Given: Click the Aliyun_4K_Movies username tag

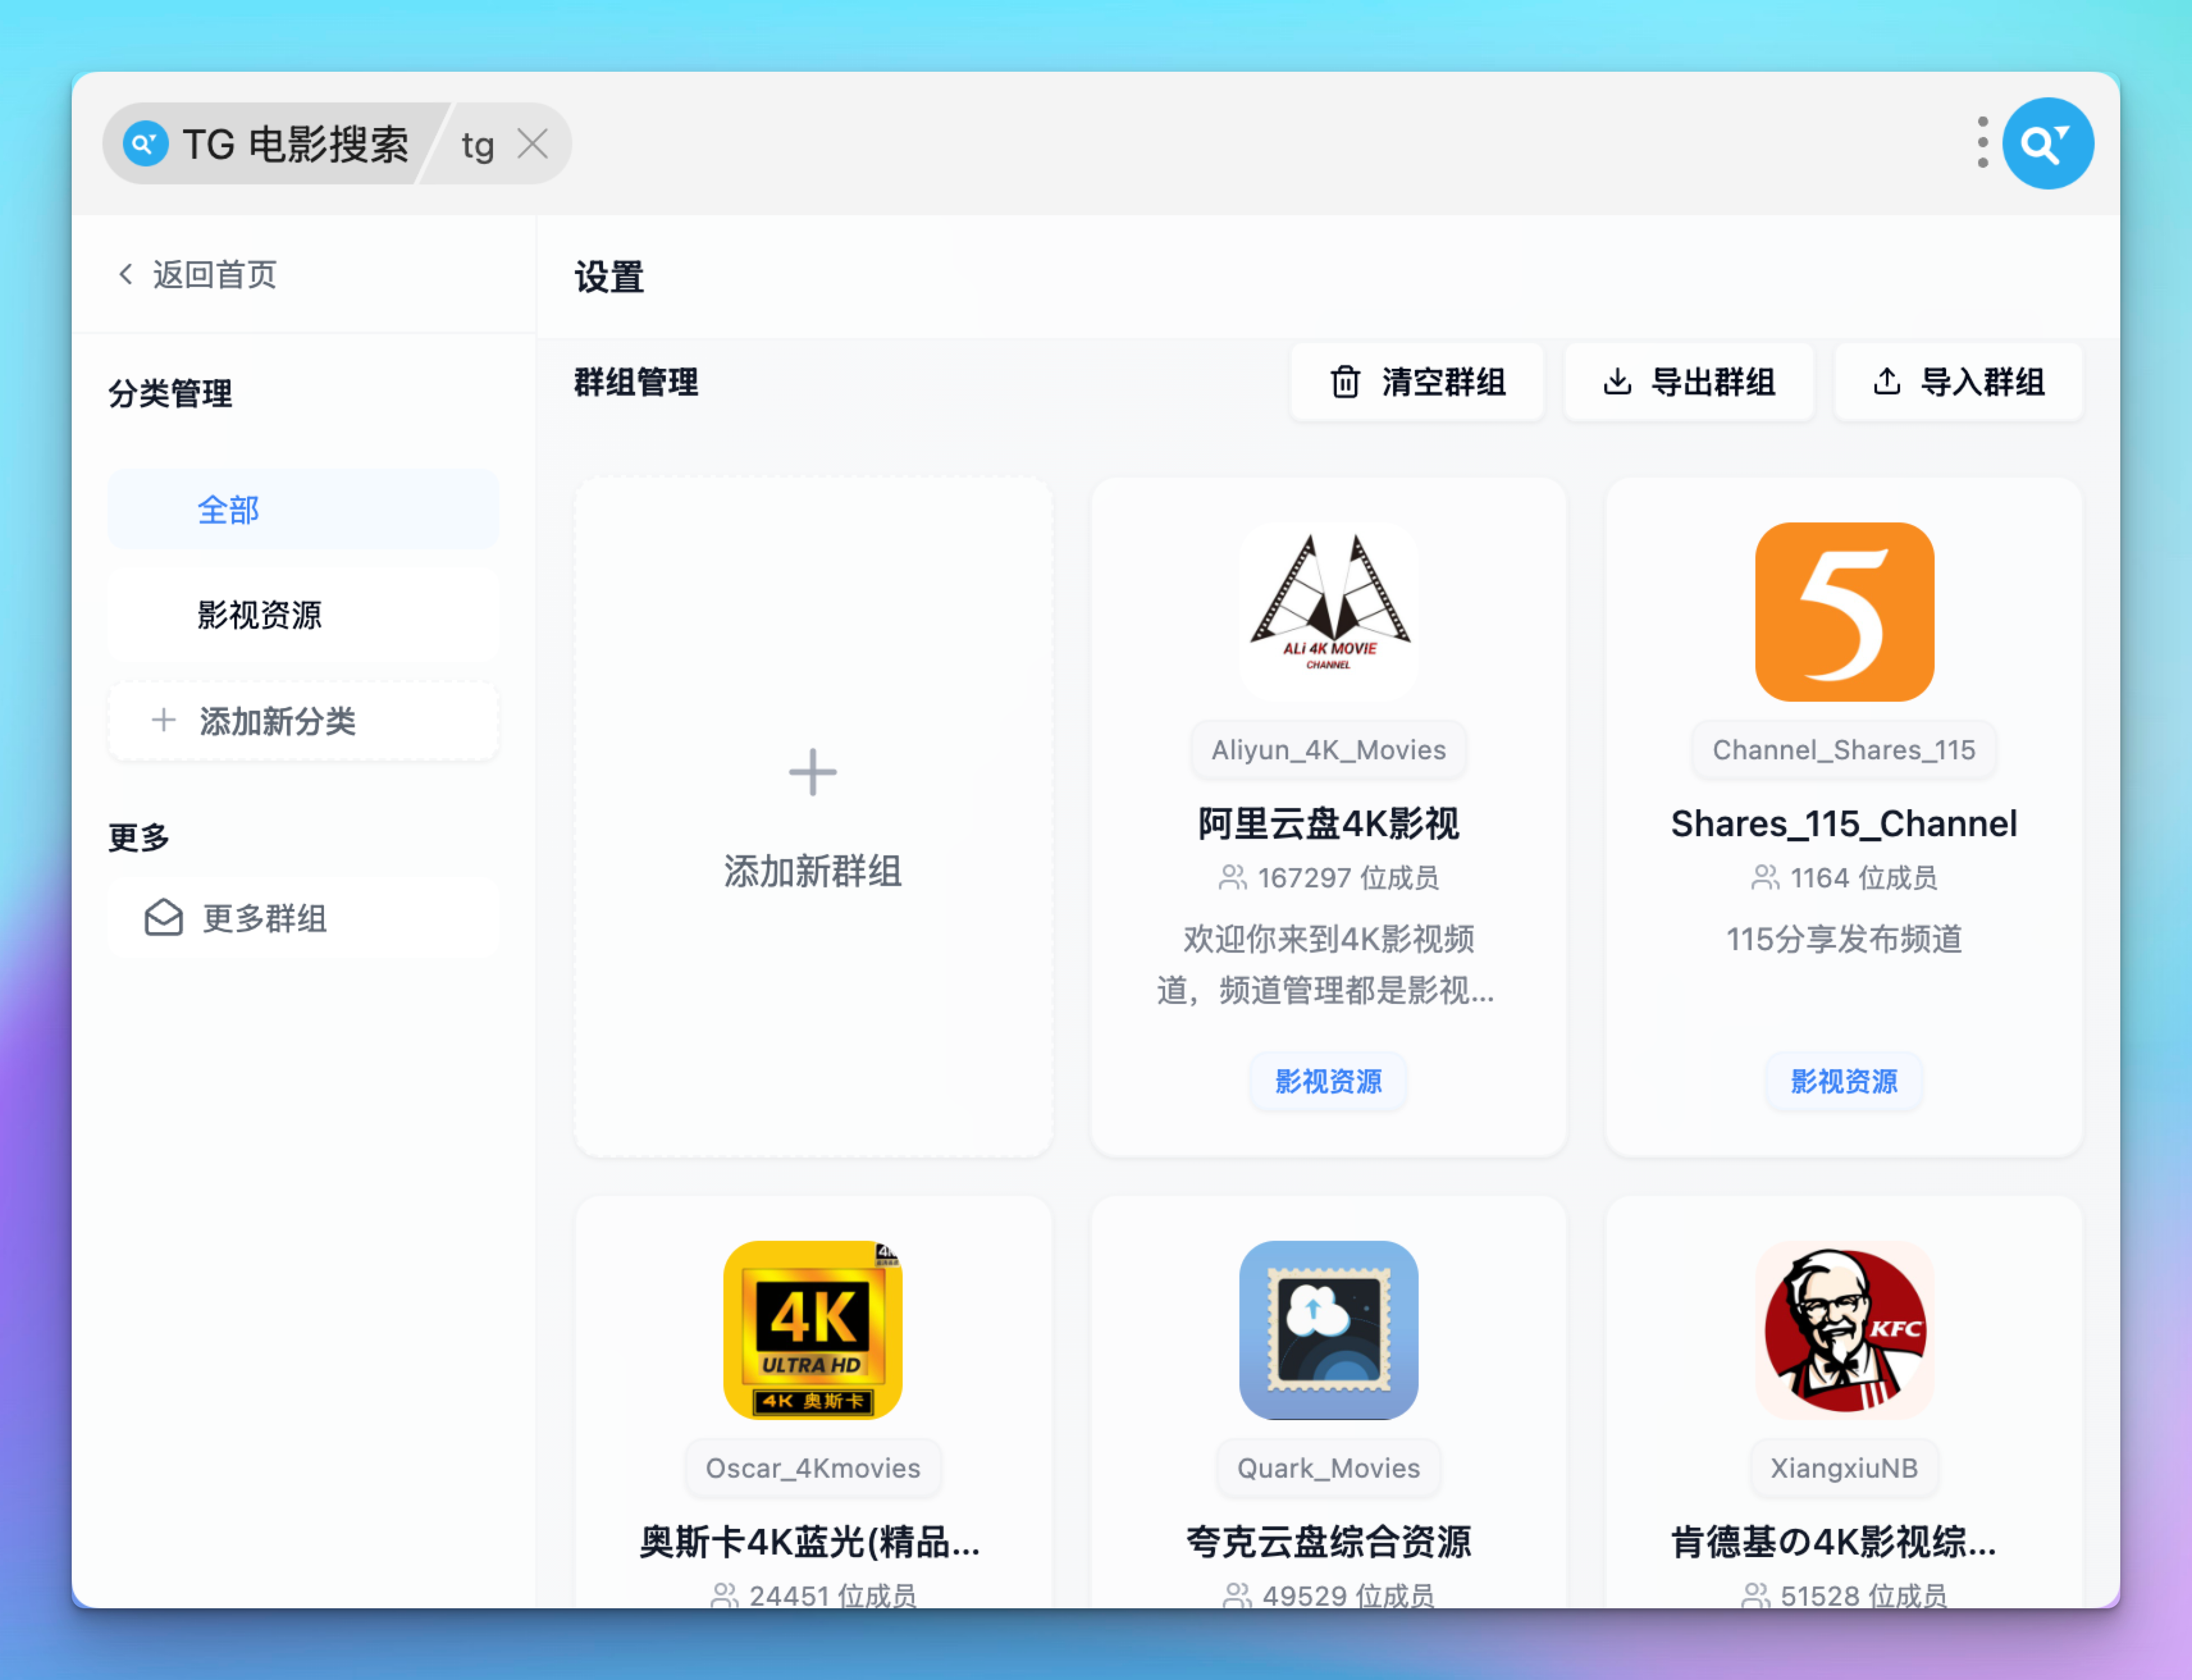Looking at the screenshot, I should point(1328,750).
